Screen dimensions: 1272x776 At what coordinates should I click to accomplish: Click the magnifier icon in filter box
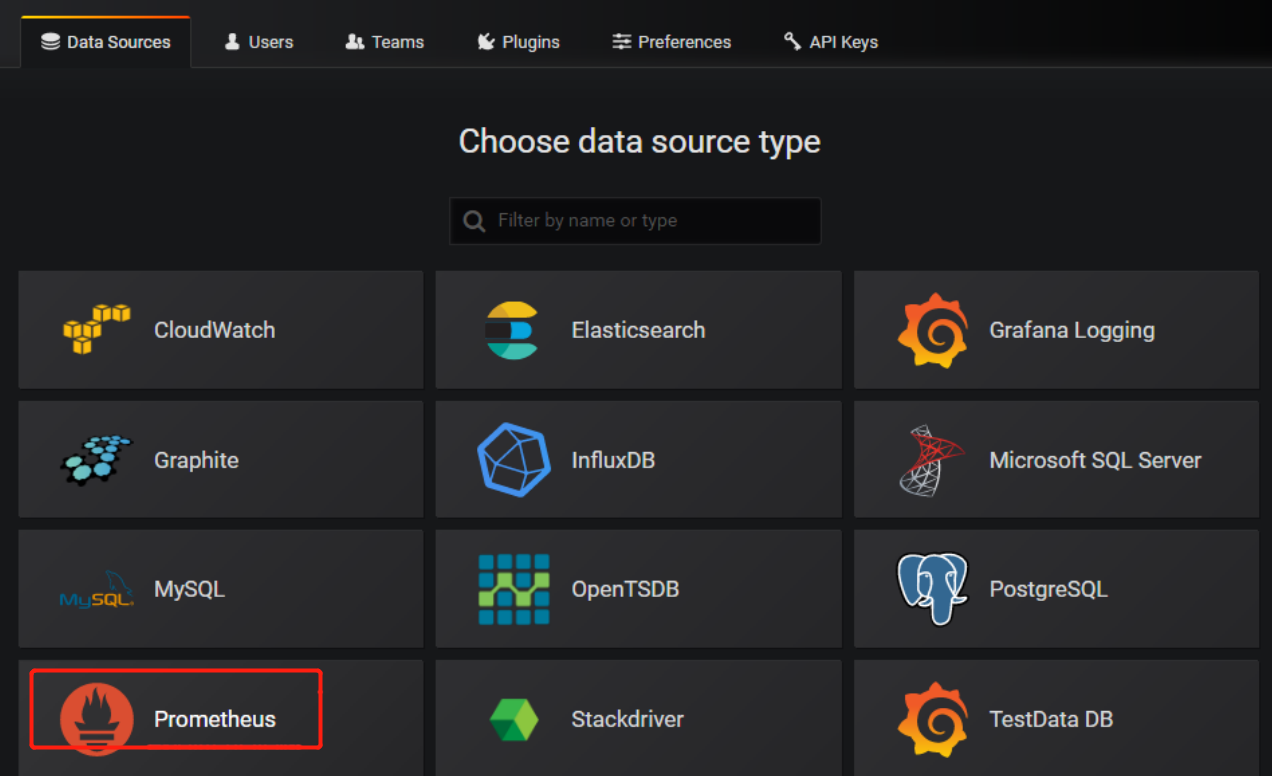tap(475, 221)
